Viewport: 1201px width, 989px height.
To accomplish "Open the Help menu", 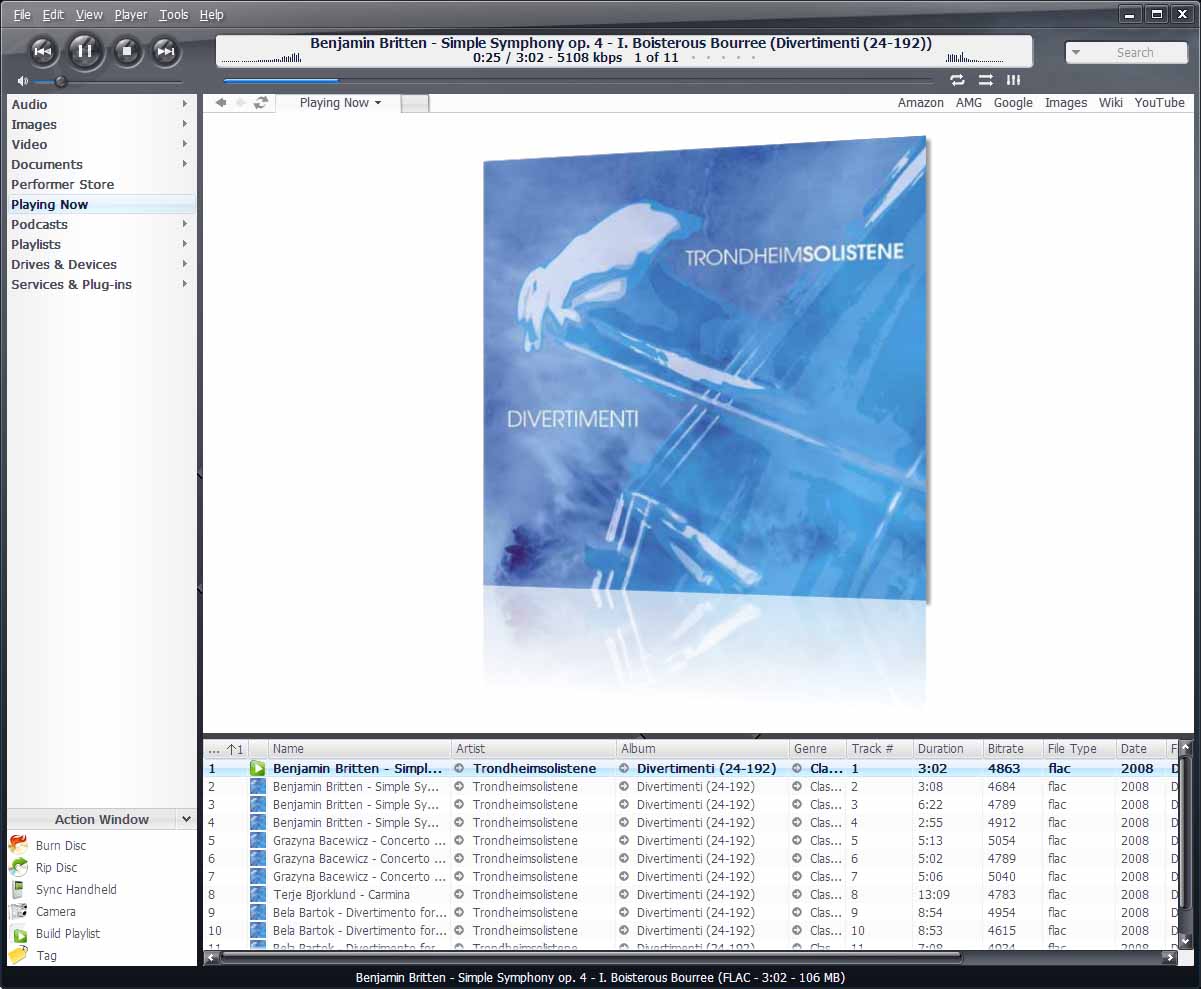I will [211, 15].
